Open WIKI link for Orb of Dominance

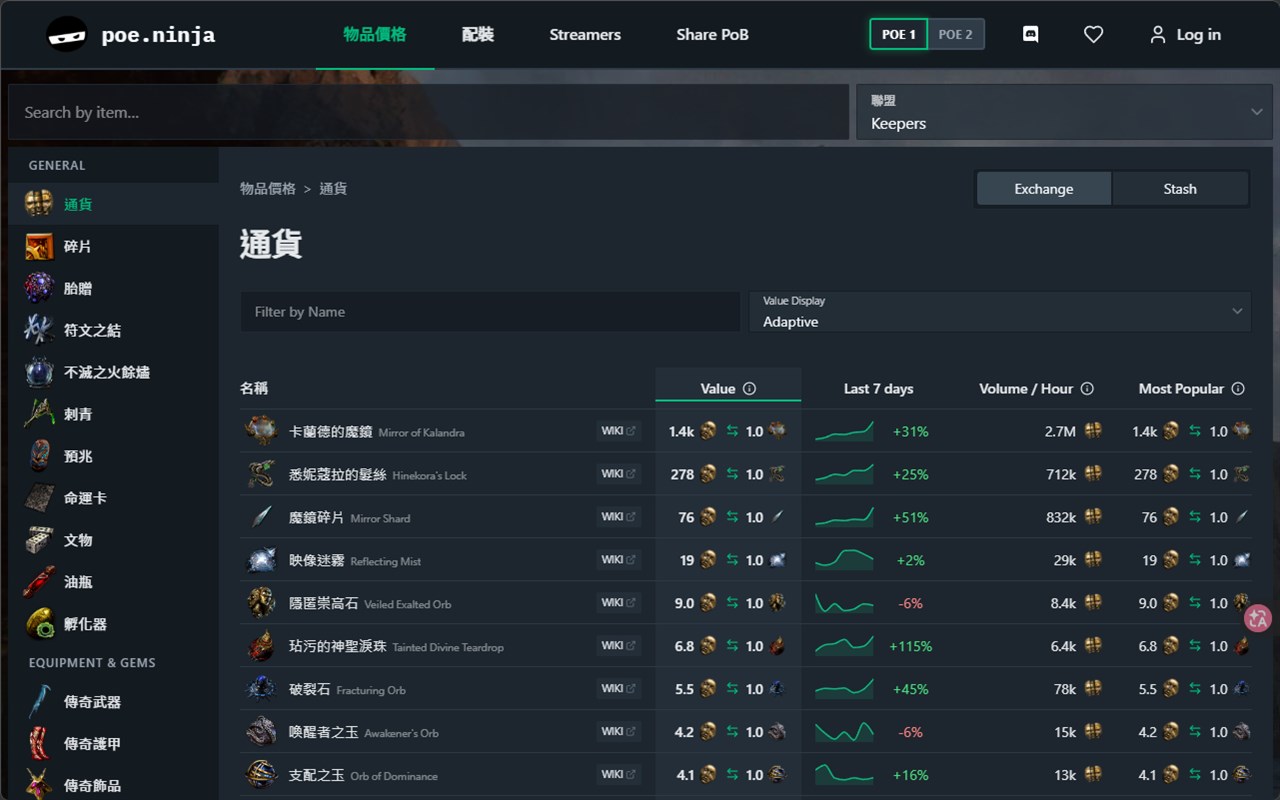[x=617, y=775]
